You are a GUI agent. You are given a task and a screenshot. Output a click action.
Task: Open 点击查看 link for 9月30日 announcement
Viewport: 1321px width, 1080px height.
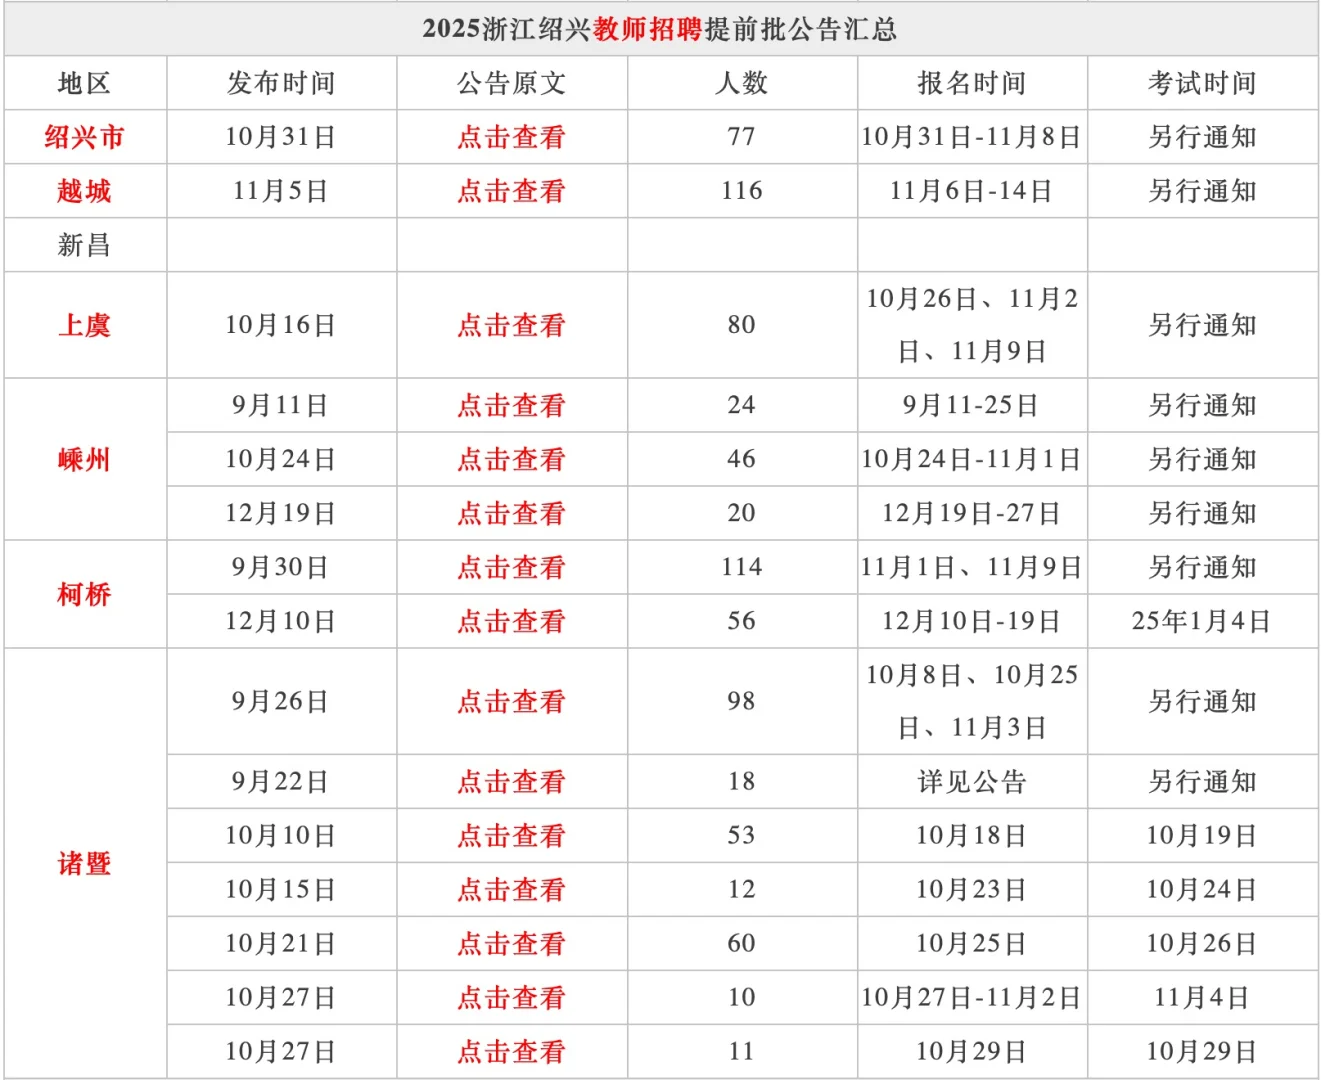point(511,567)
